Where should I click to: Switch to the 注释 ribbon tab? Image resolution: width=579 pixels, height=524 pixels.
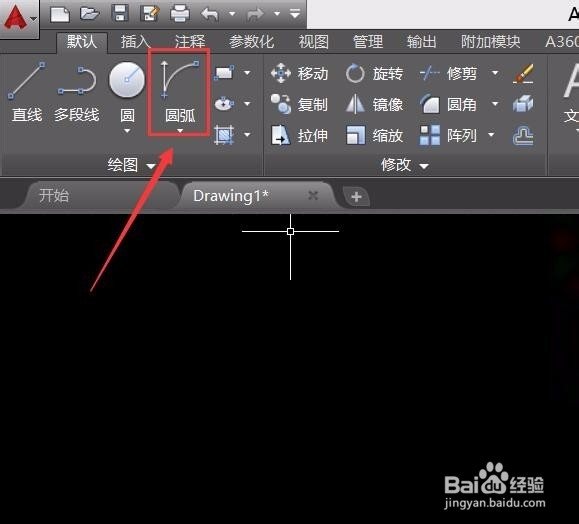point(190,42)
